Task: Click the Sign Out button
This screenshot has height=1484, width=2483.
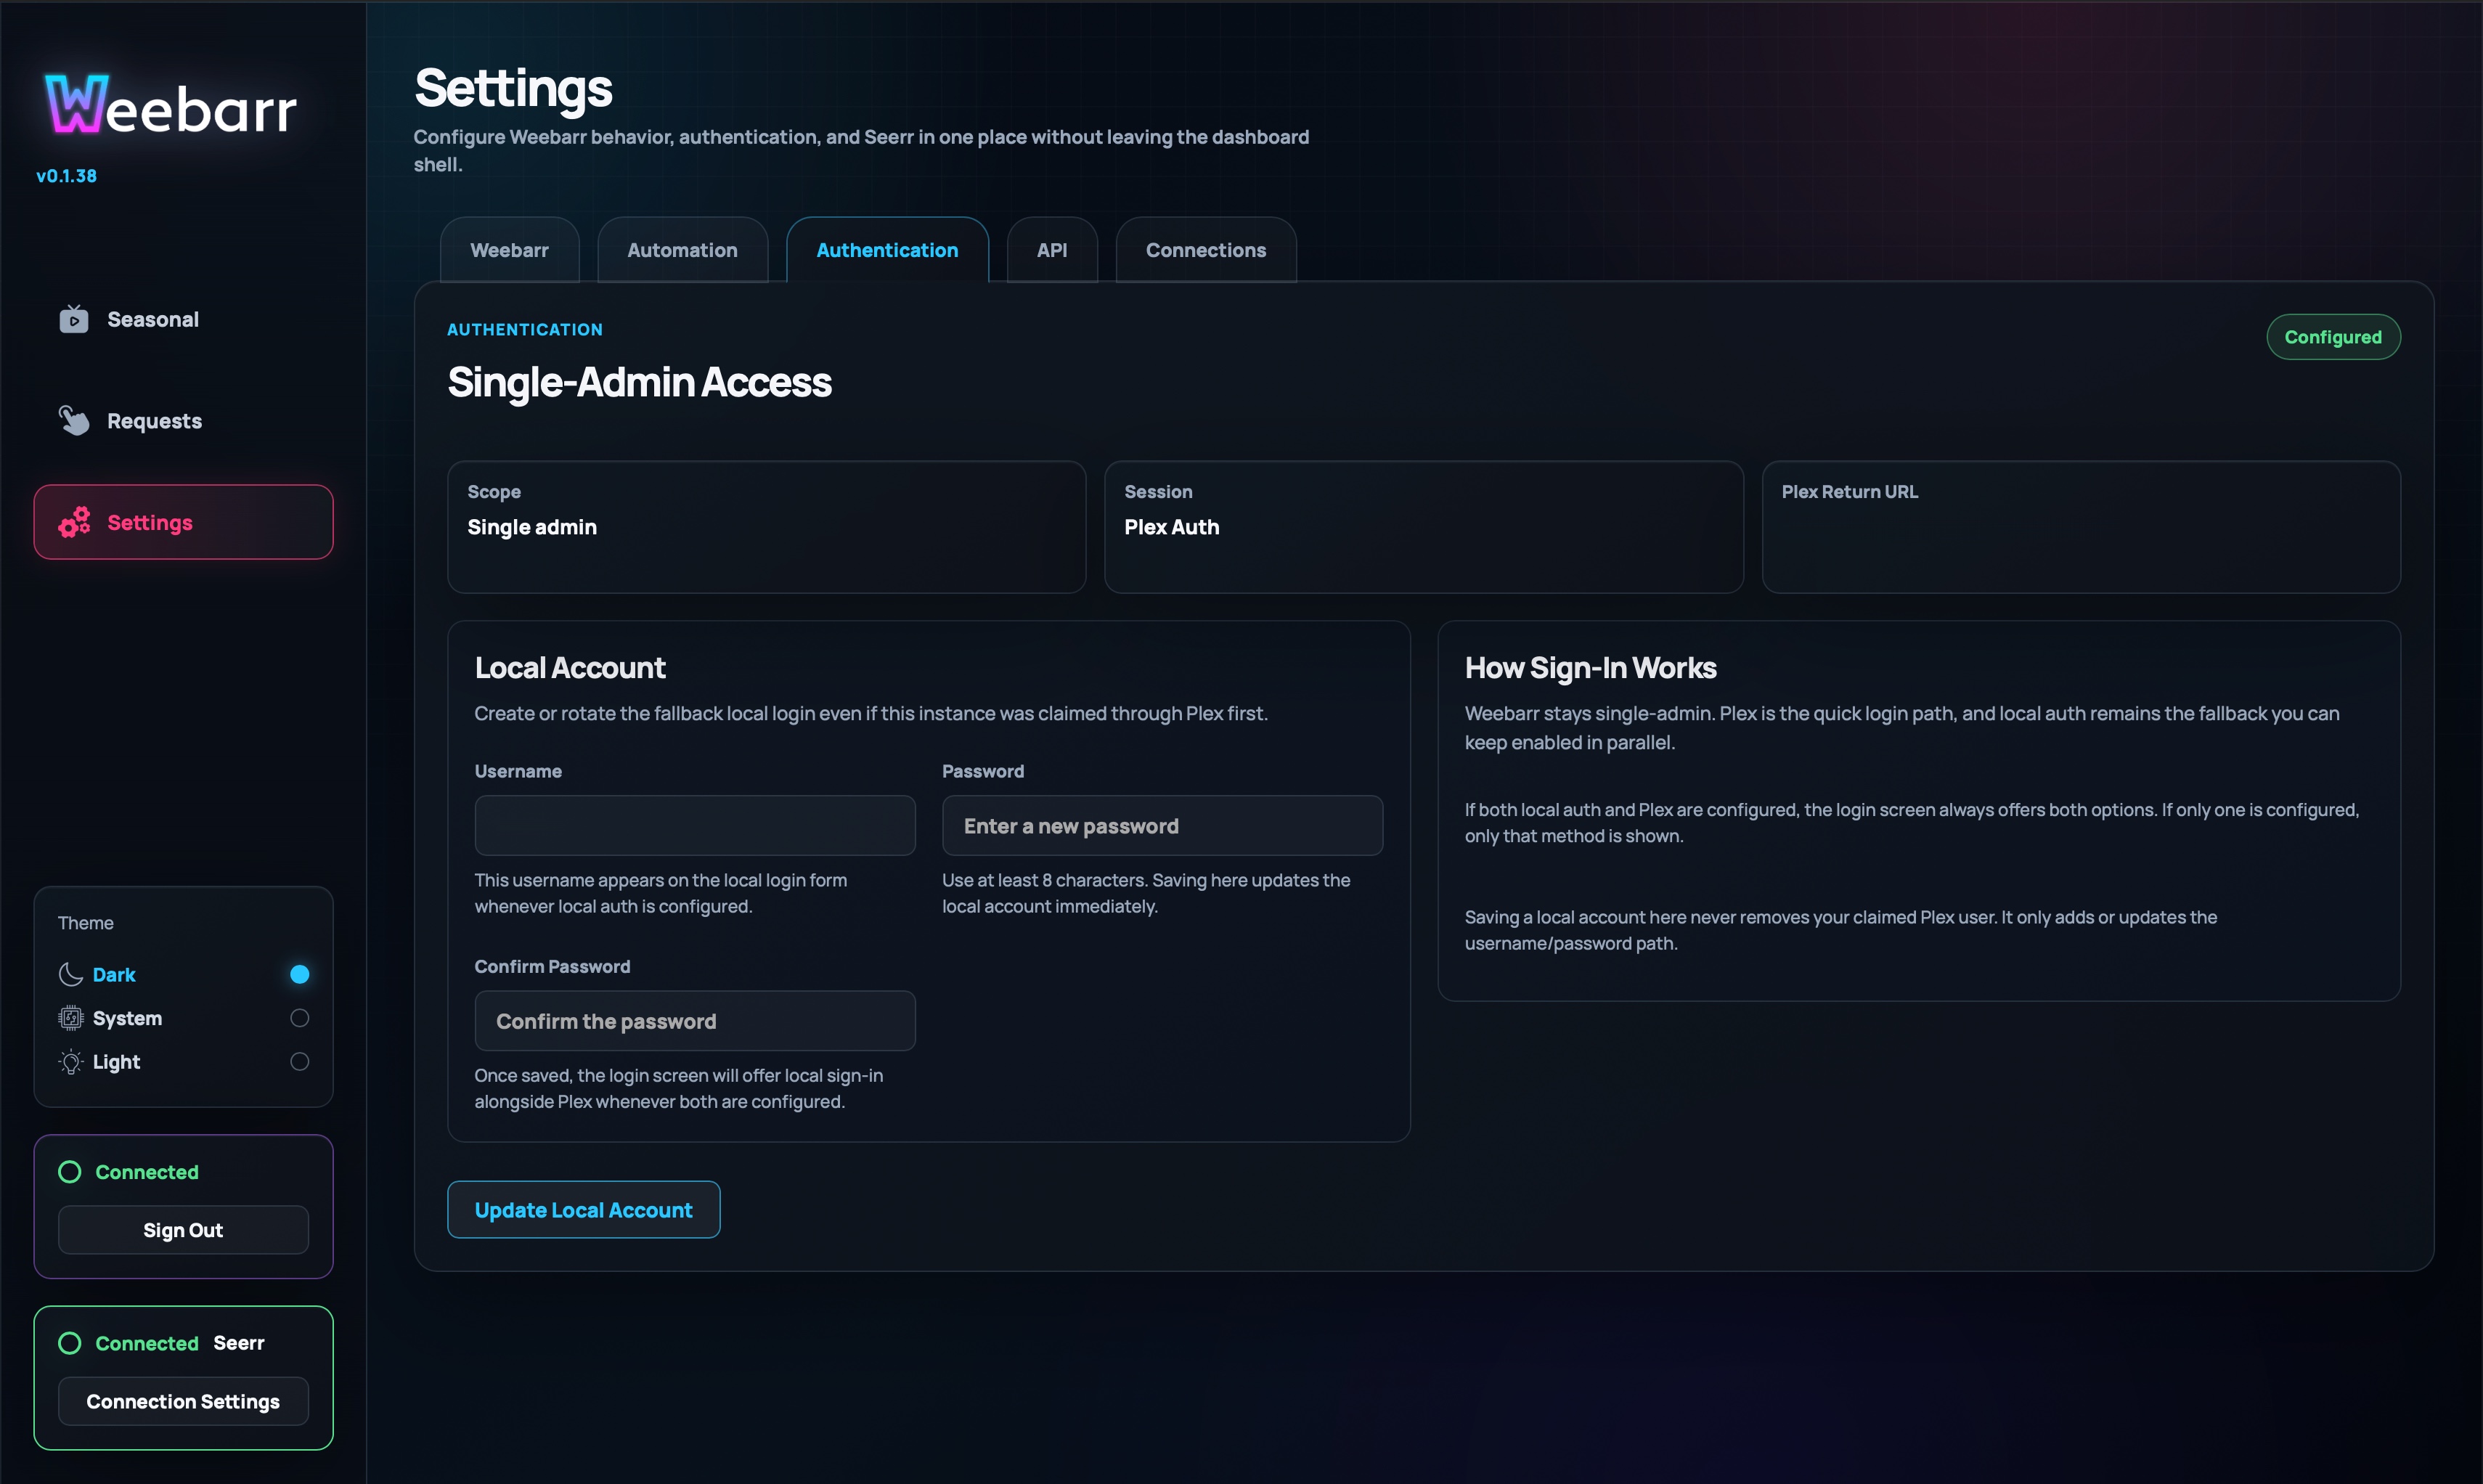Action: click(183, 1230)
